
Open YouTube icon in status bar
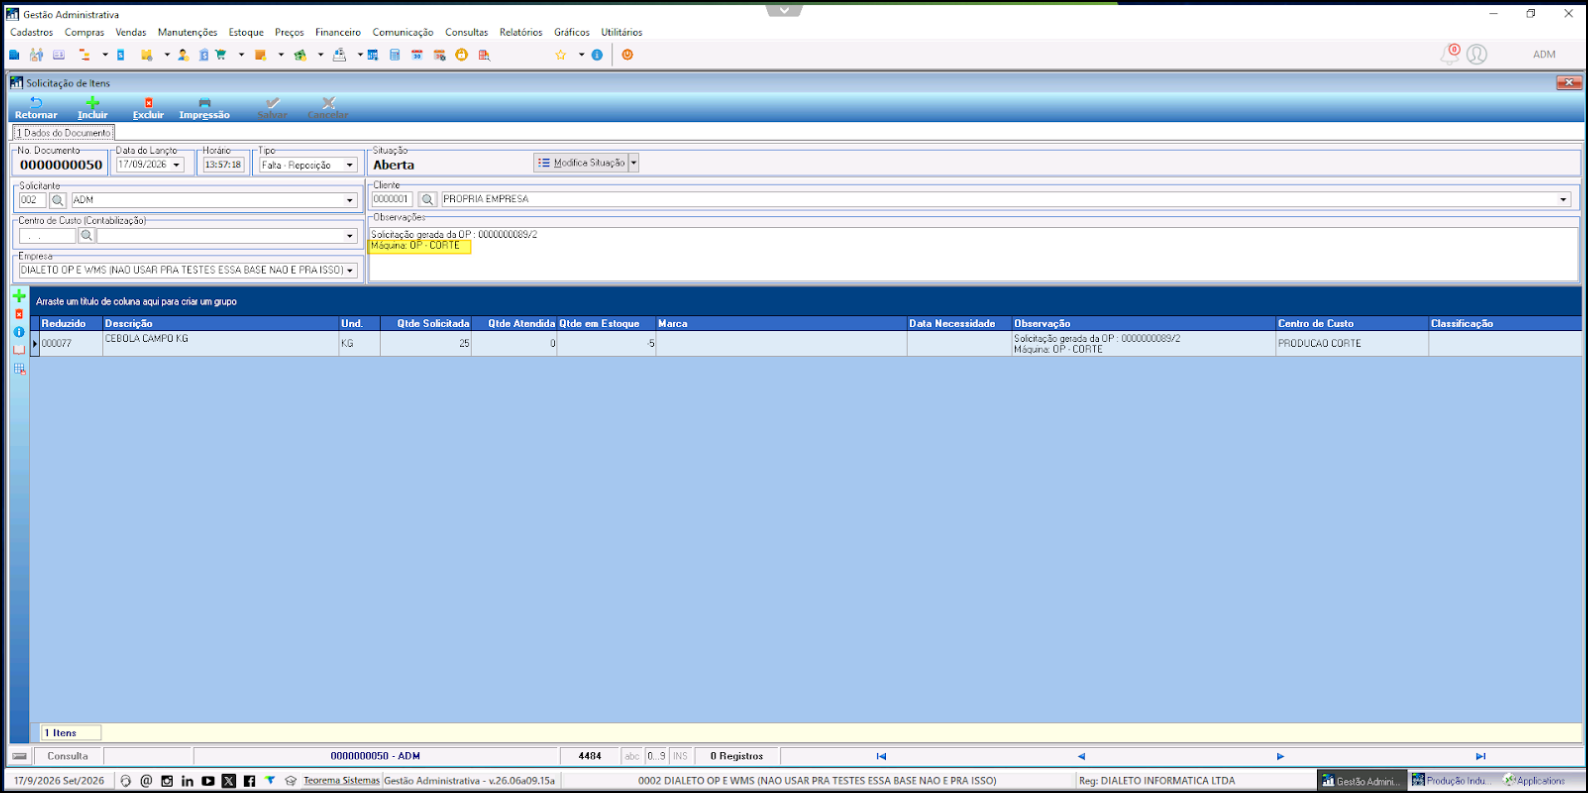(x=208, y=781)
